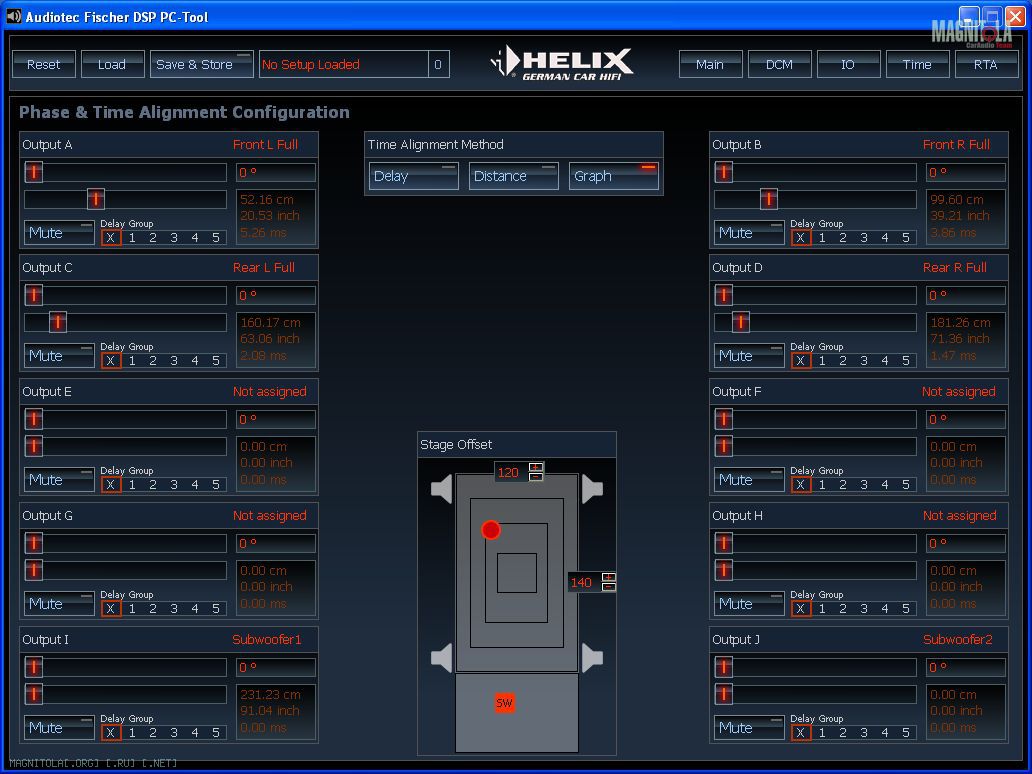The width and height of the screenshot is (1032, 774).
Task: Open the IO tab
Action: coord(848,64)
